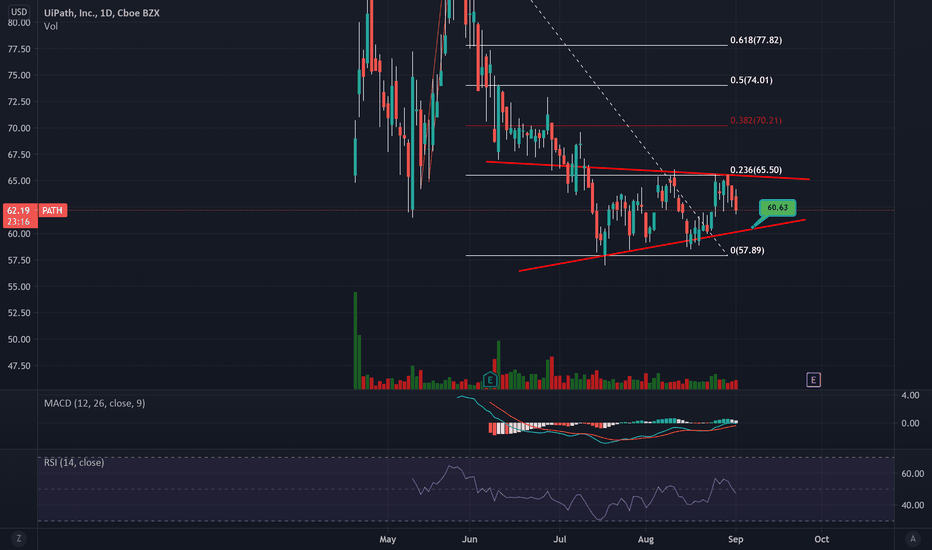Screen dimensions: 932x550
Task: Click the 55.00 price axis label
Action: point(19,287)
